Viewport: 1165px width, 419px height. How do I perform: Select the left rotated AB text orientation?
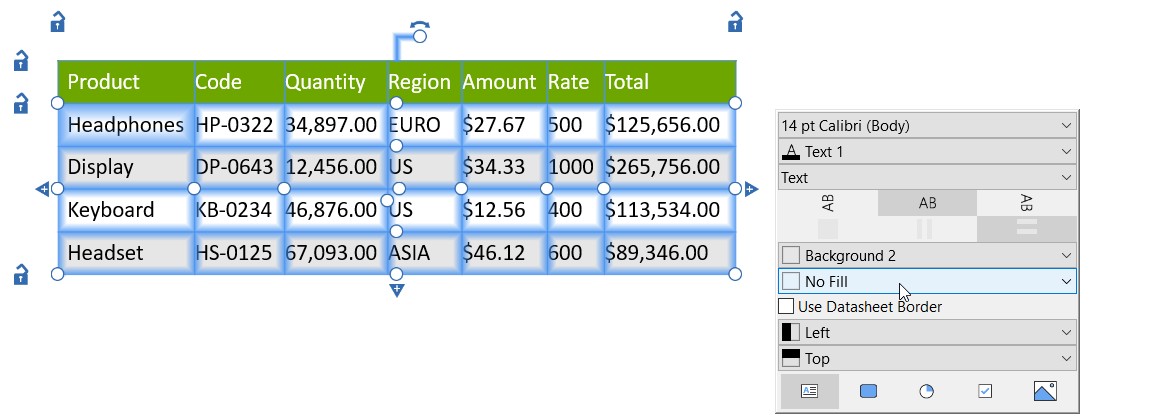click(828, 203)
